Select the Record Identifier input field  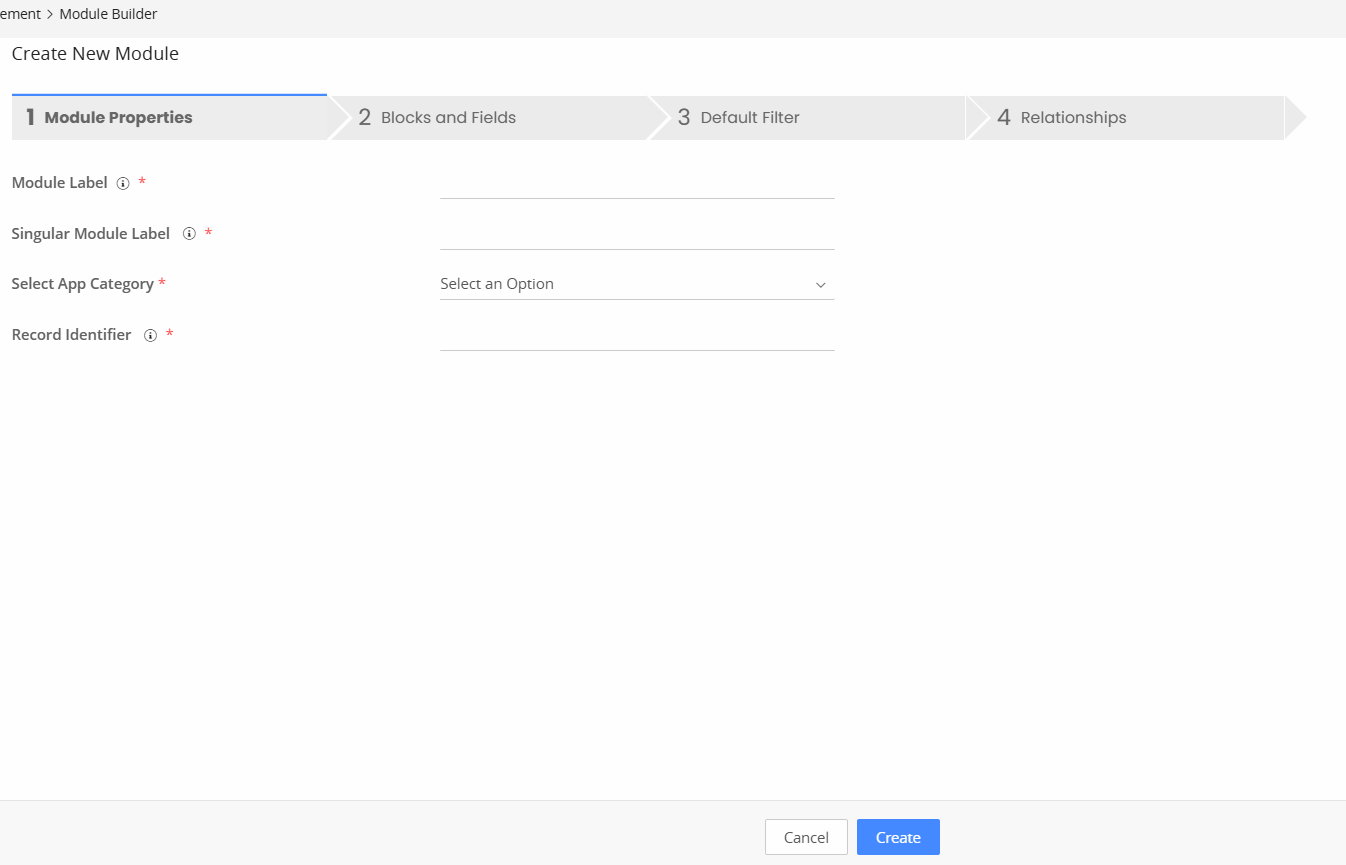pos(636,336)
